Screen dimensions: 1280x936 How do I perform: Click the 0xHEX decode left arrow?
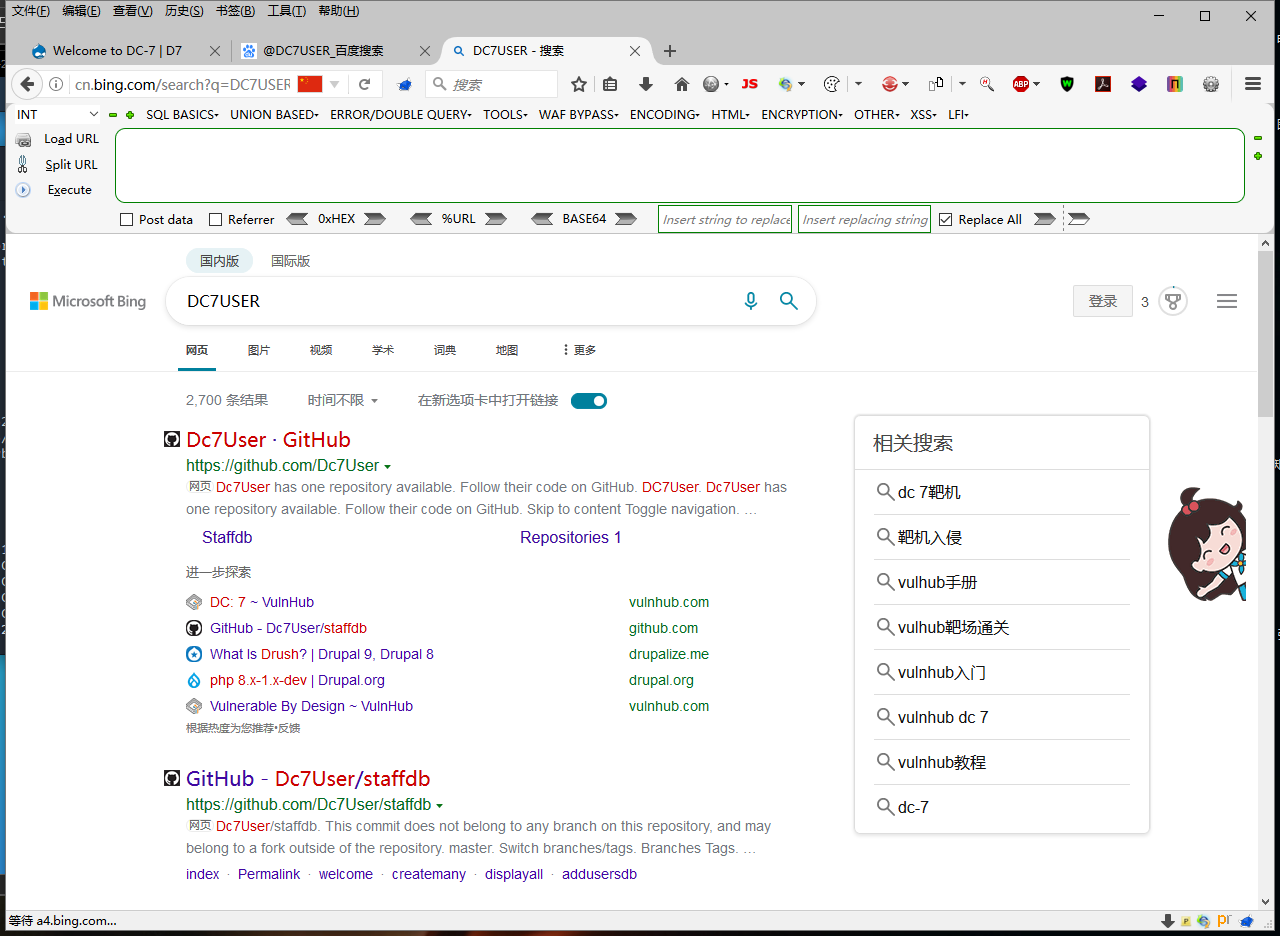[x=298, y=219]
